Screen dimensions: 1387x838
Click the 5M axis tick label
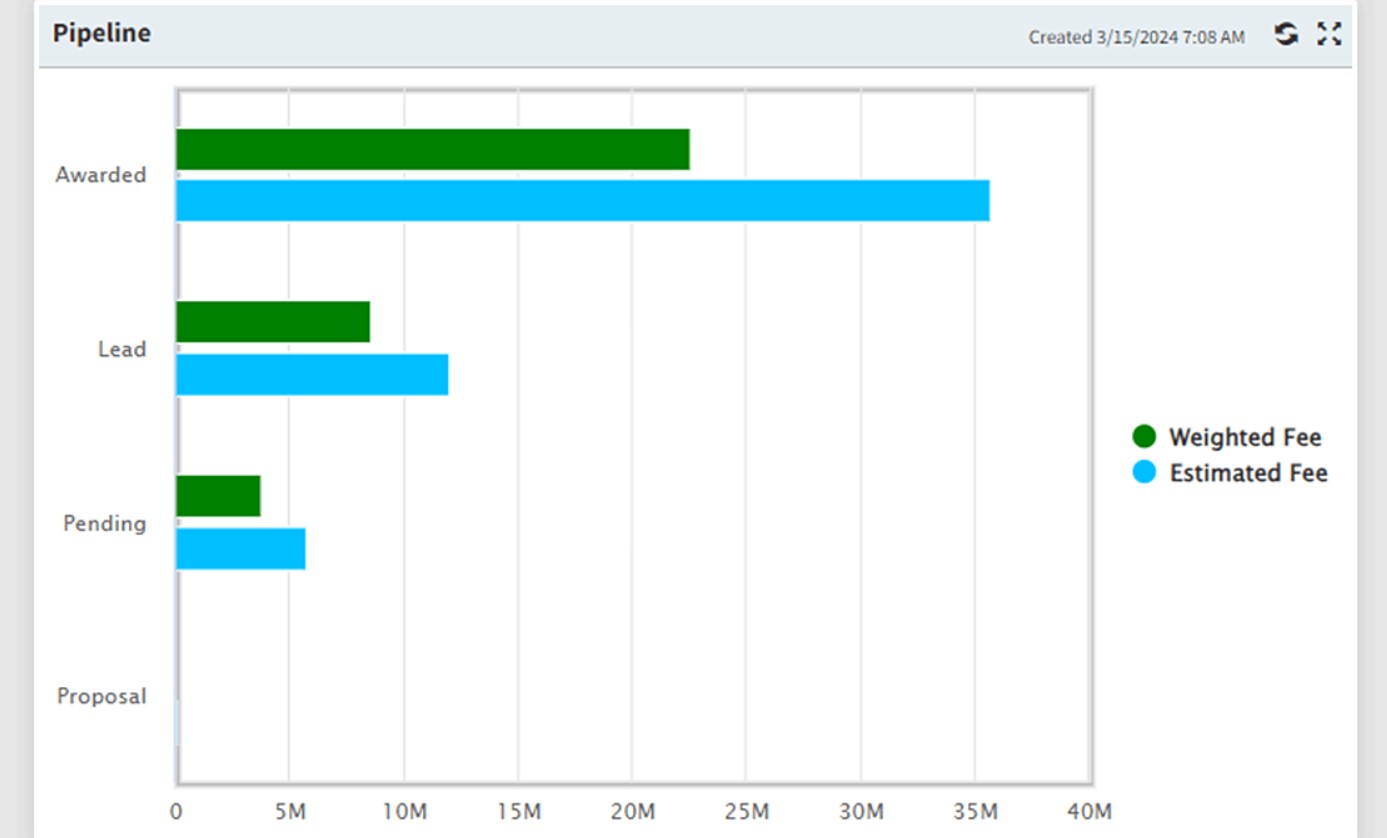pyautogui.click(x=290, y=811)
